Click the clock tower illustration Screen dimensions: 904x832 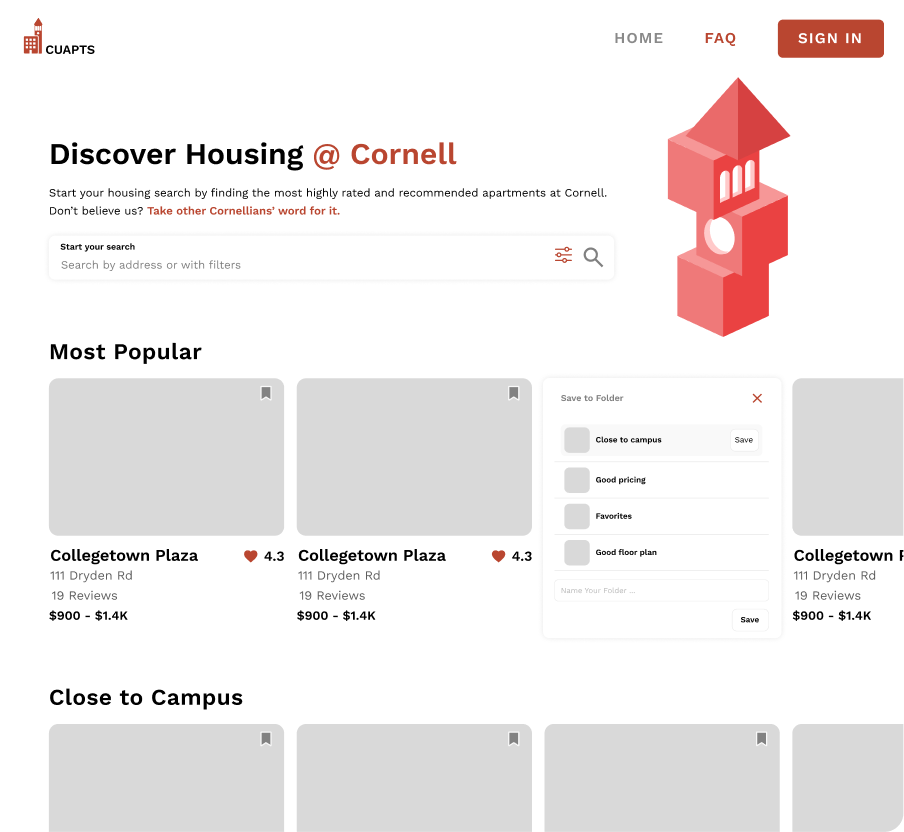coord(729,208)
